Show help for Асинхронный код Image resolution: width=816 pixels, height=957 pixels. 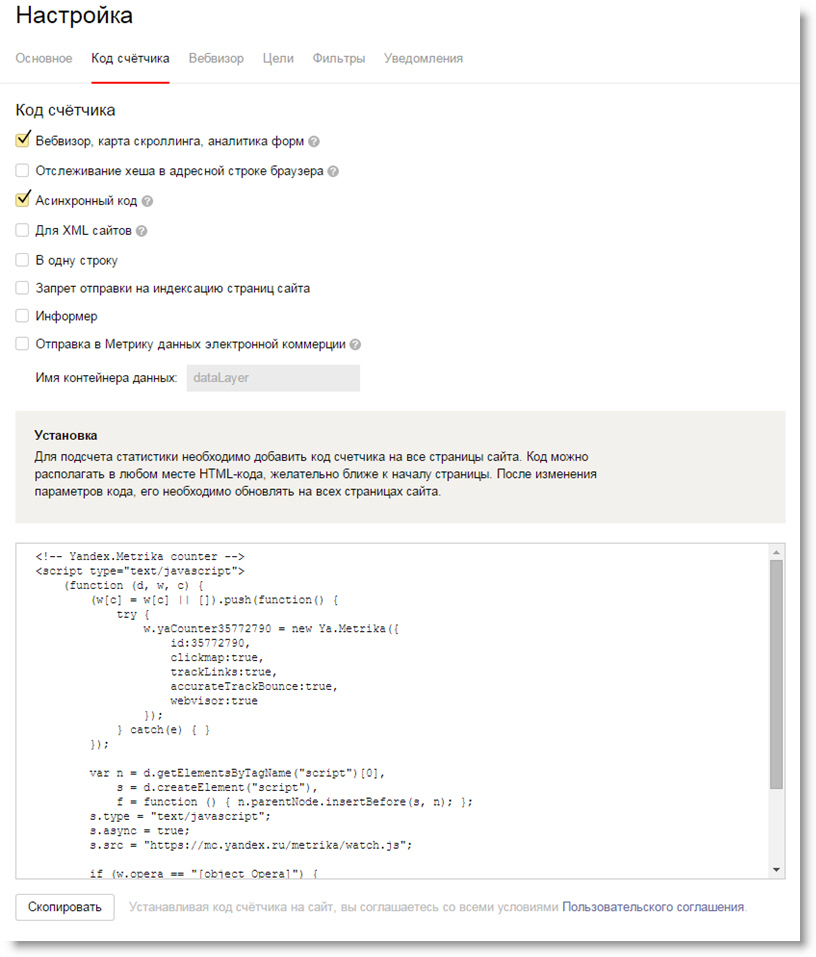[147, 201]
